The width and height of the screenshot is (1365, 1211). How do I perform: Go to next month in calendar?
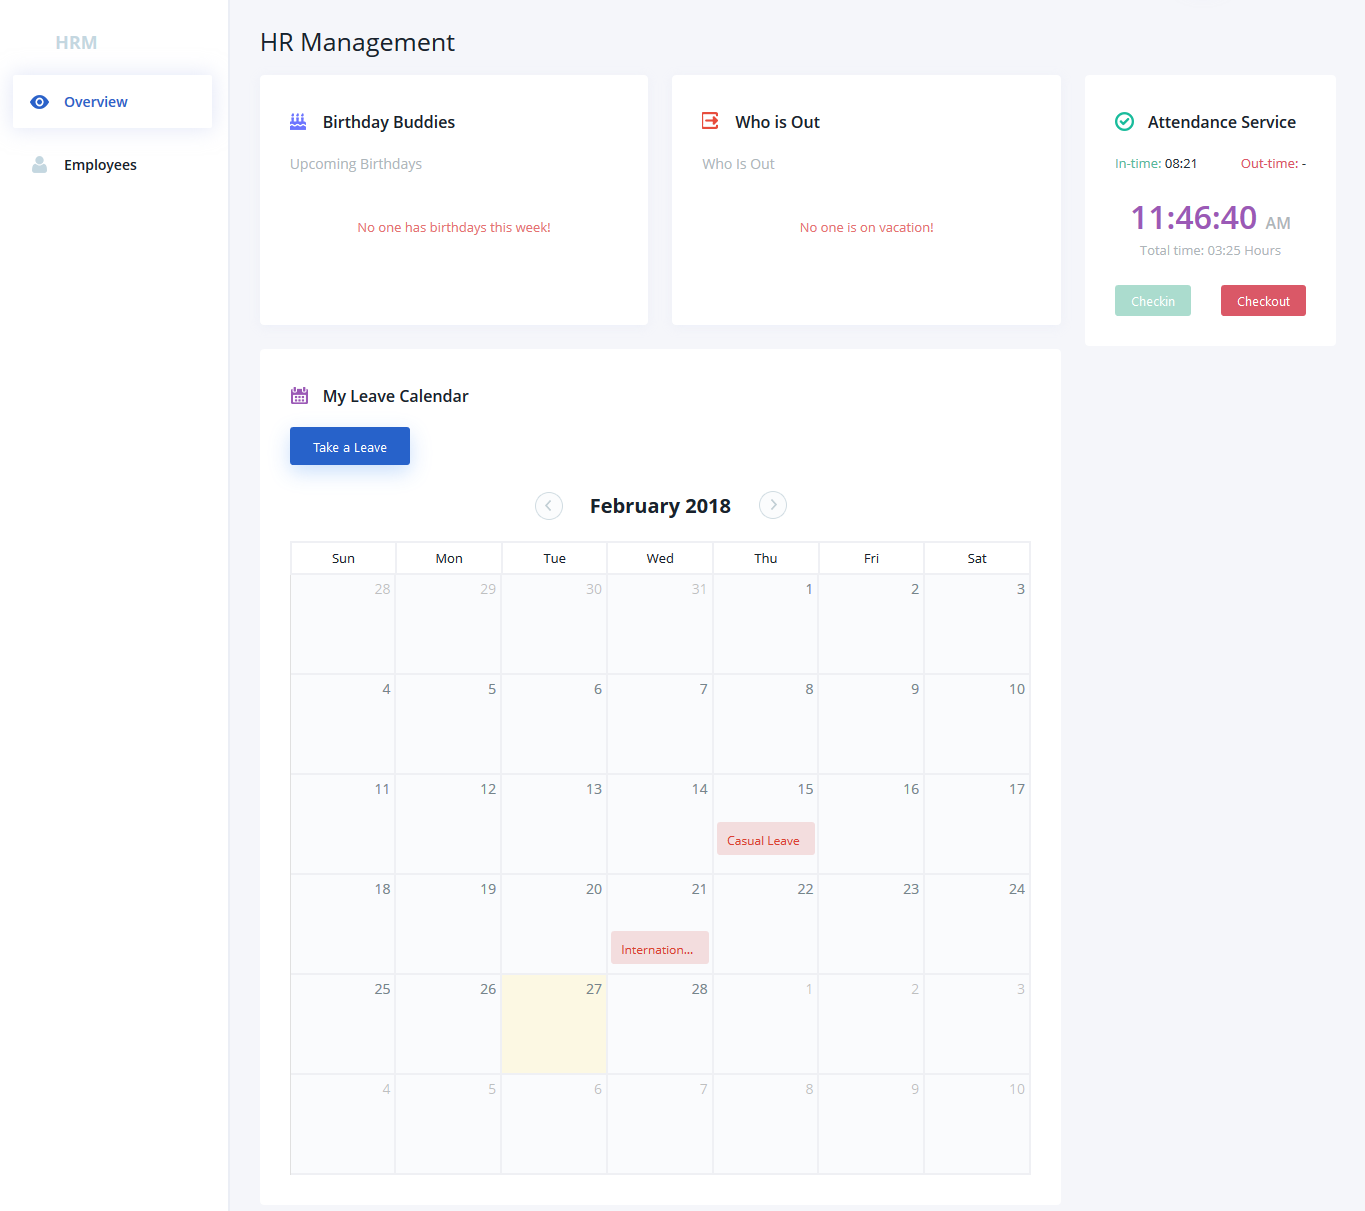773,506
